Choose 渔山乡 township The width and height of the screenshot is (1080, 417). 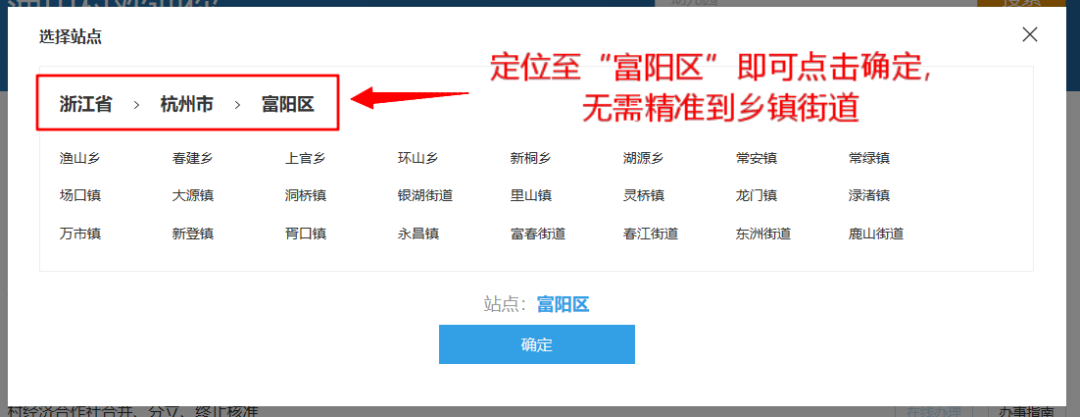(x=80, y=159)
